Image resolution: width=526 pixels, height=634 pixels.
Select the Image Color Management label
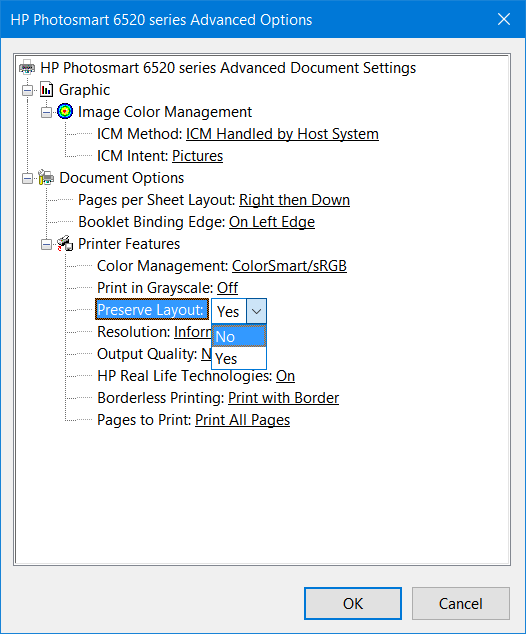[x=165, y=112]
